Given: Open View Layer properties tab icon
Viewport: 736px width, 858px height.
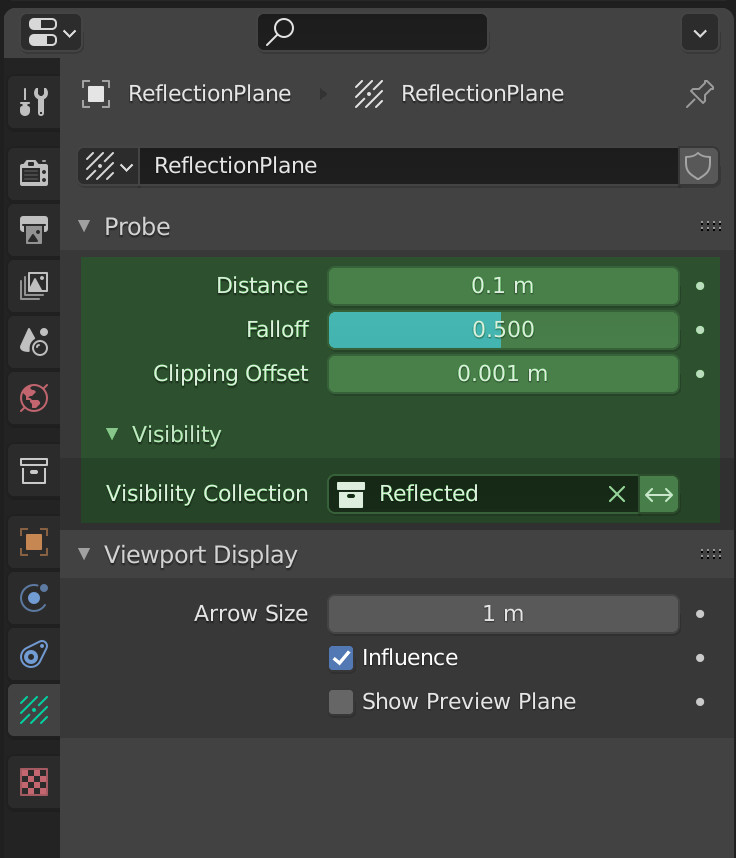Looking at the screenshot, I should pyautogui.click(x=34, y=286).
